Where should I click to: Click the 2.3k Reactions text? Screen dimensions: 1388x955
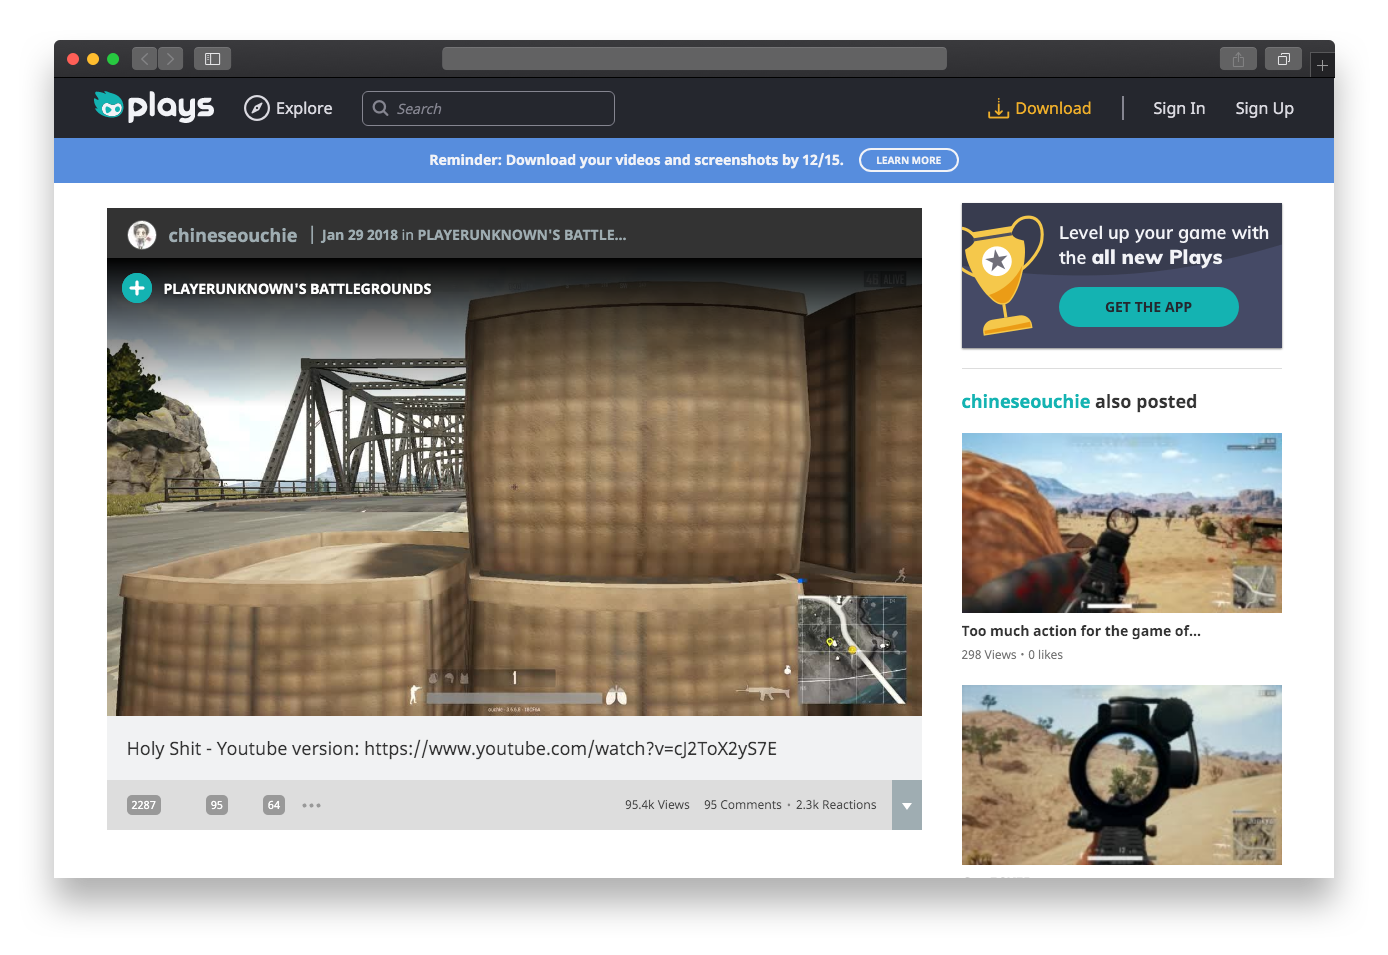tap(836, 805)
